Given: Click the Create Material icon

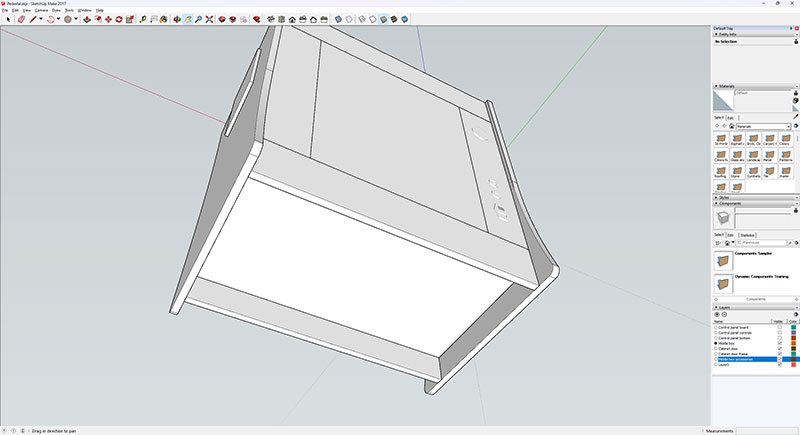Looking at the screenshot, I should (795, 101).
